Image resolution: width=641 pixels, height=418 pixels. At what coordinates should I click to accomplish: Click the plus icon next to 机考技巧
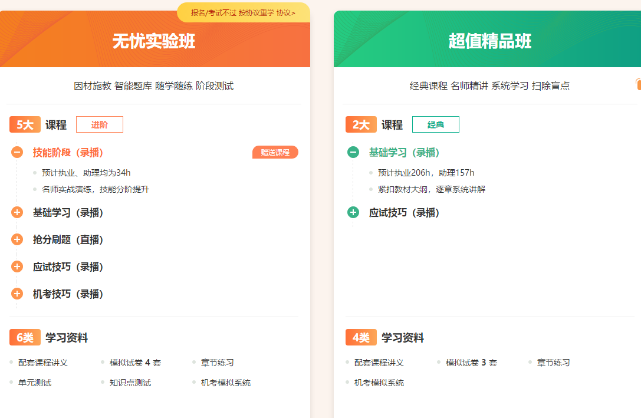17,293
